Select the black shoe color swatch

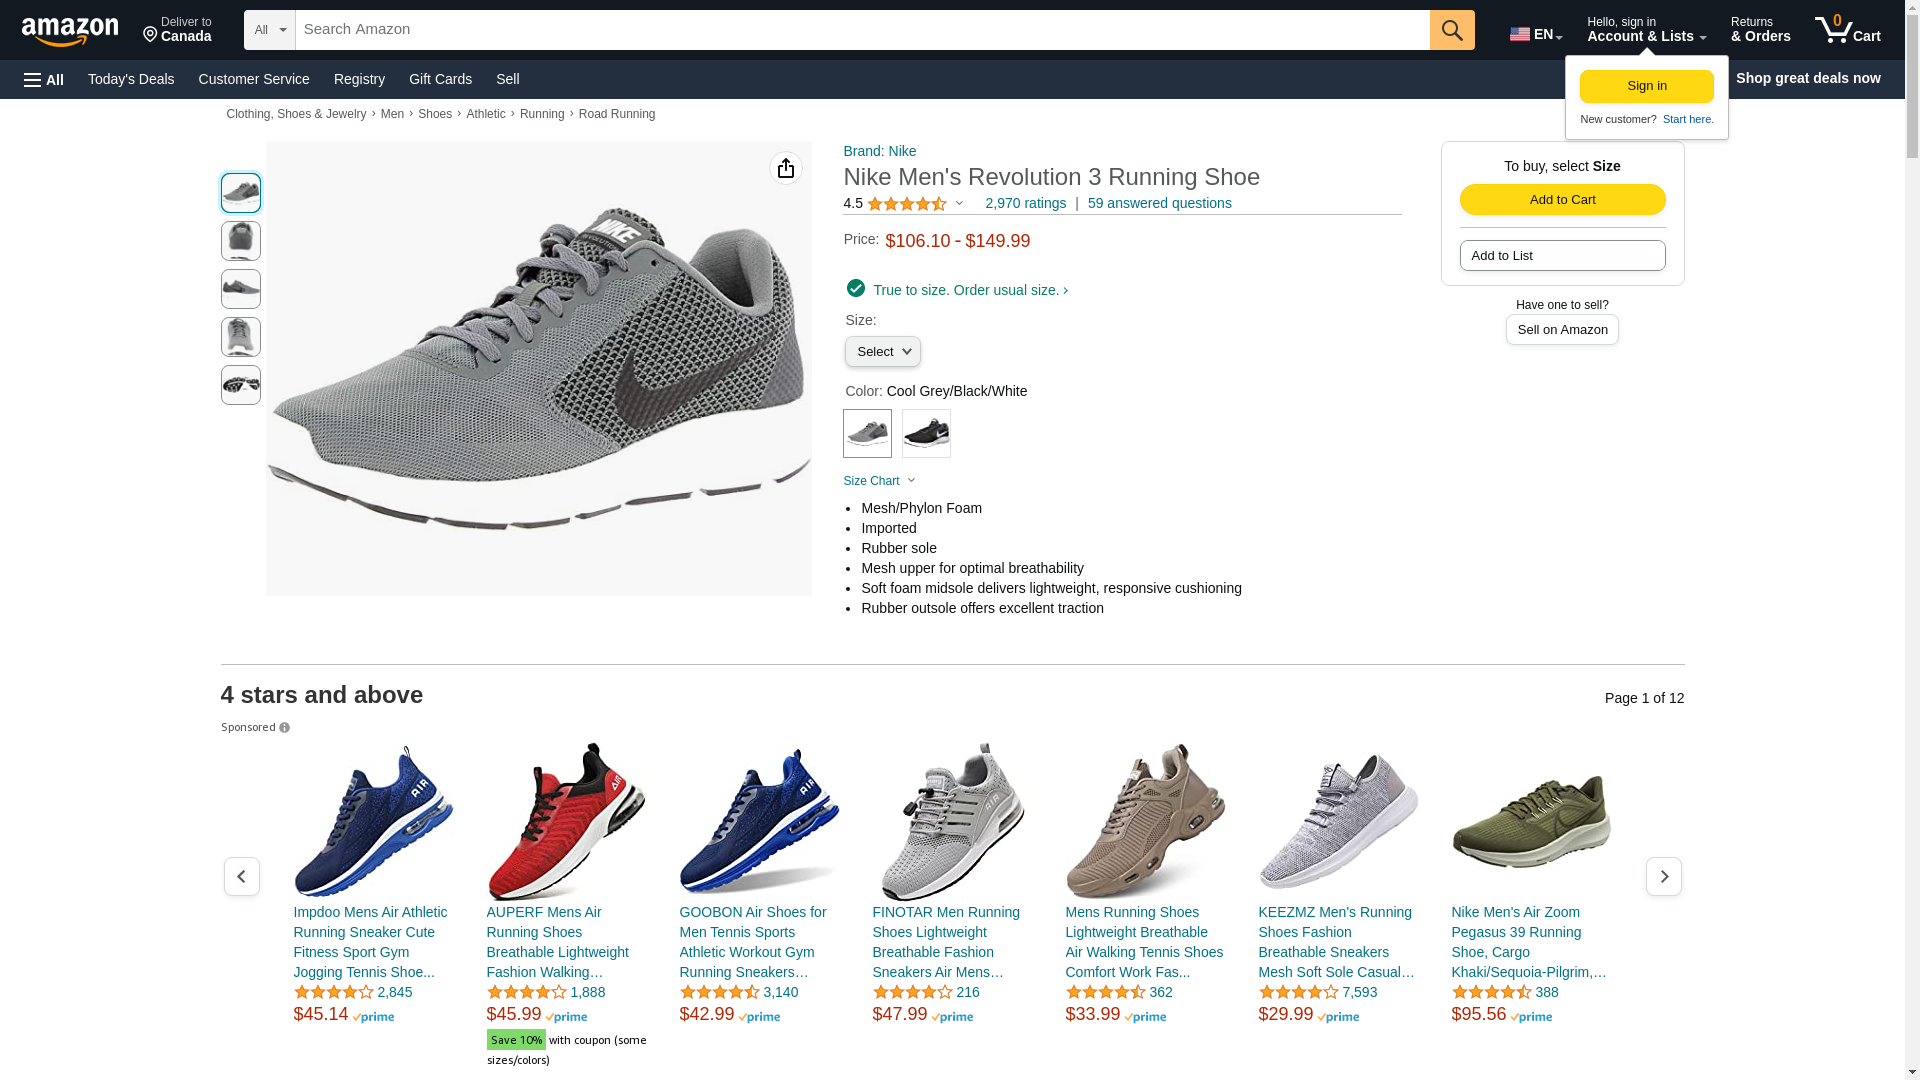(926, 433)
